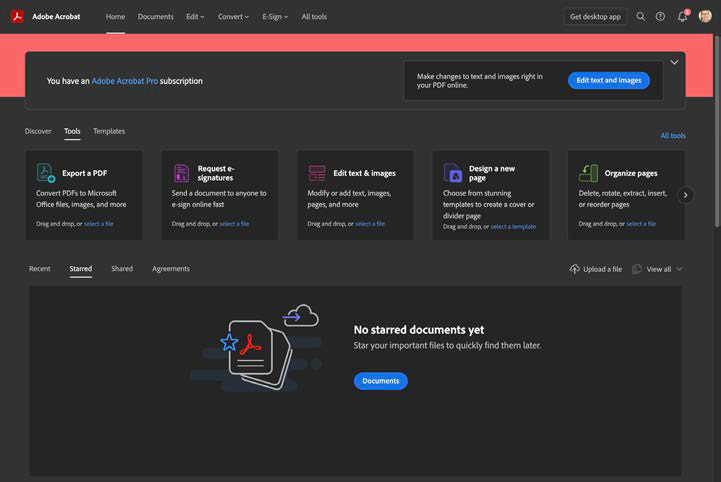721x482 pixels.
Task: Select the Tools tab
Action: click(x=72, y=131)
